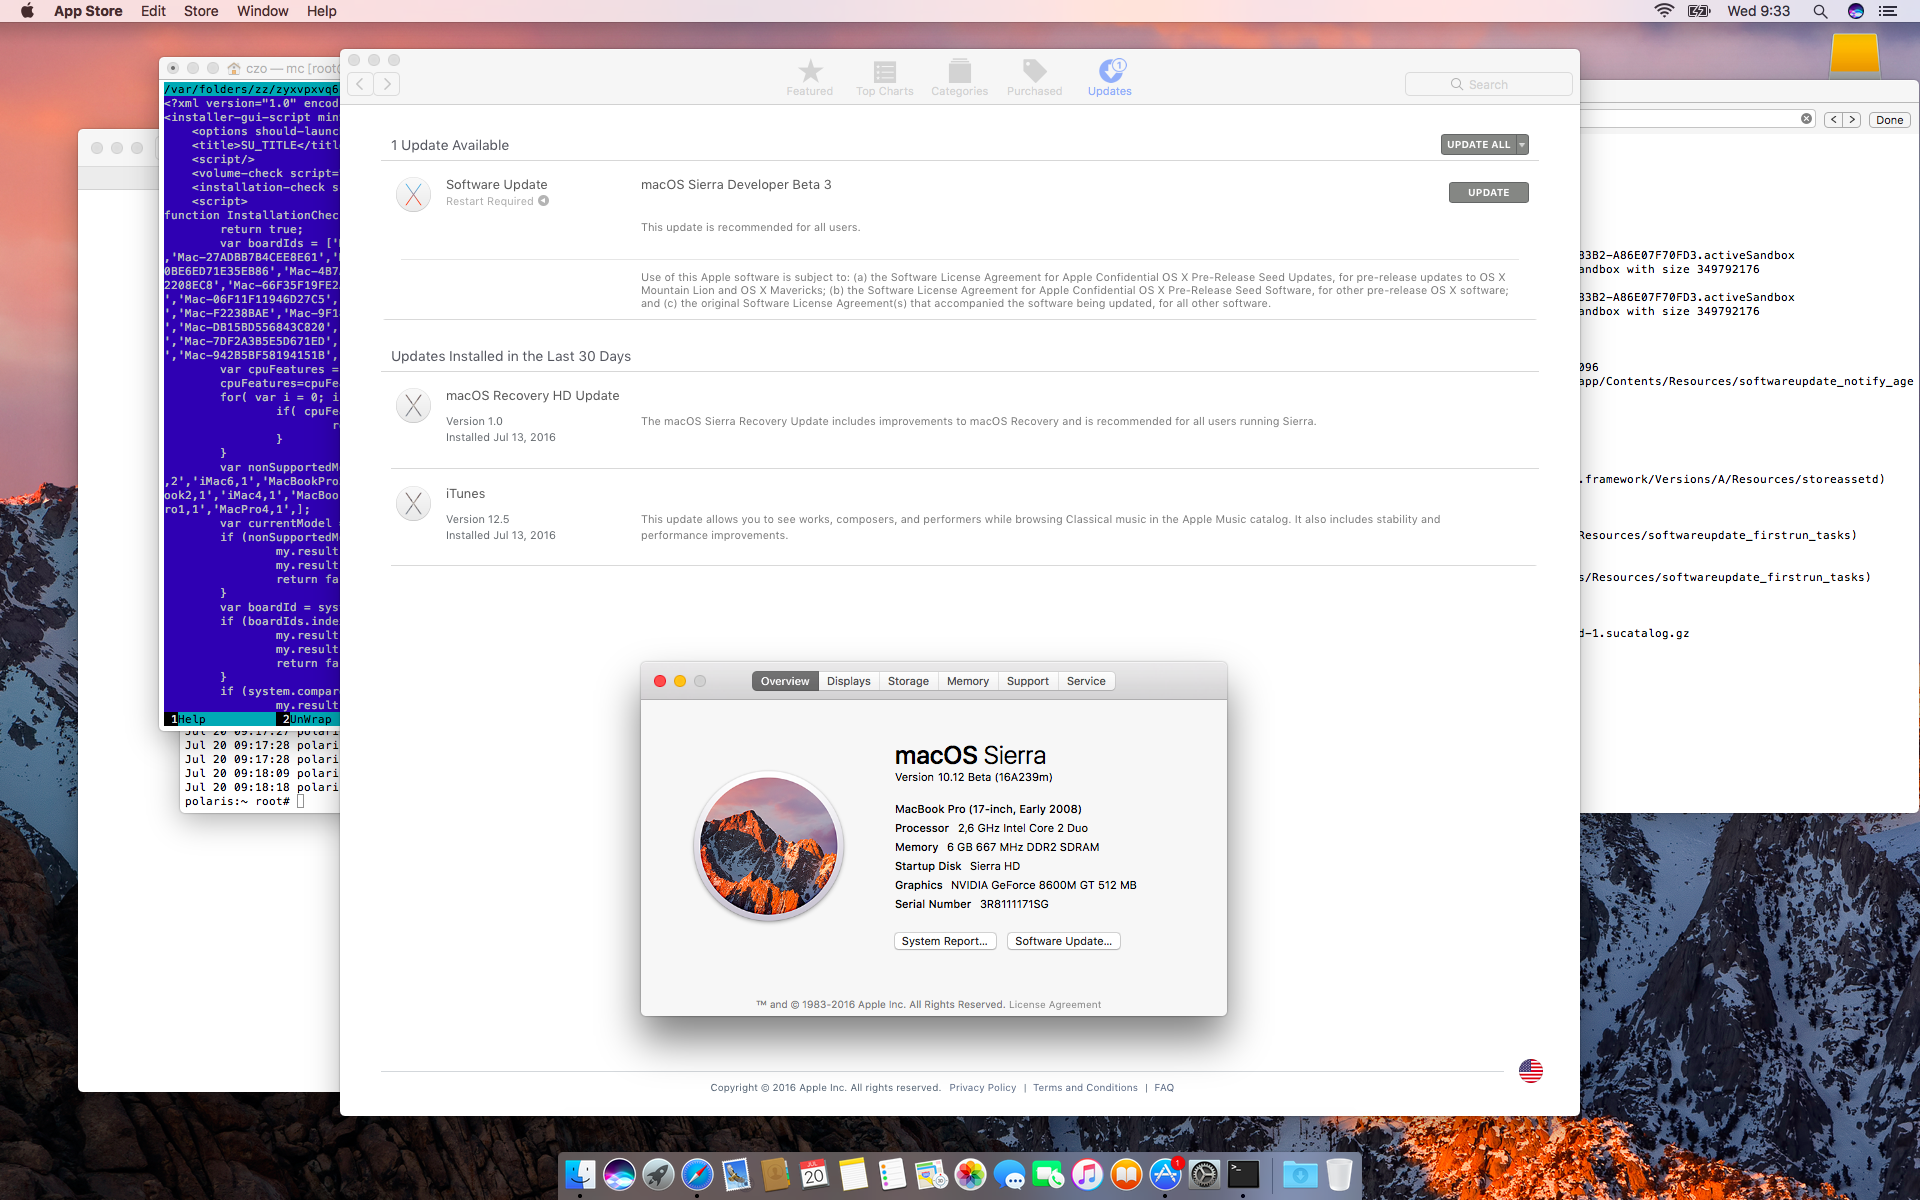Open Photos from the Dock

point(970,1174)
